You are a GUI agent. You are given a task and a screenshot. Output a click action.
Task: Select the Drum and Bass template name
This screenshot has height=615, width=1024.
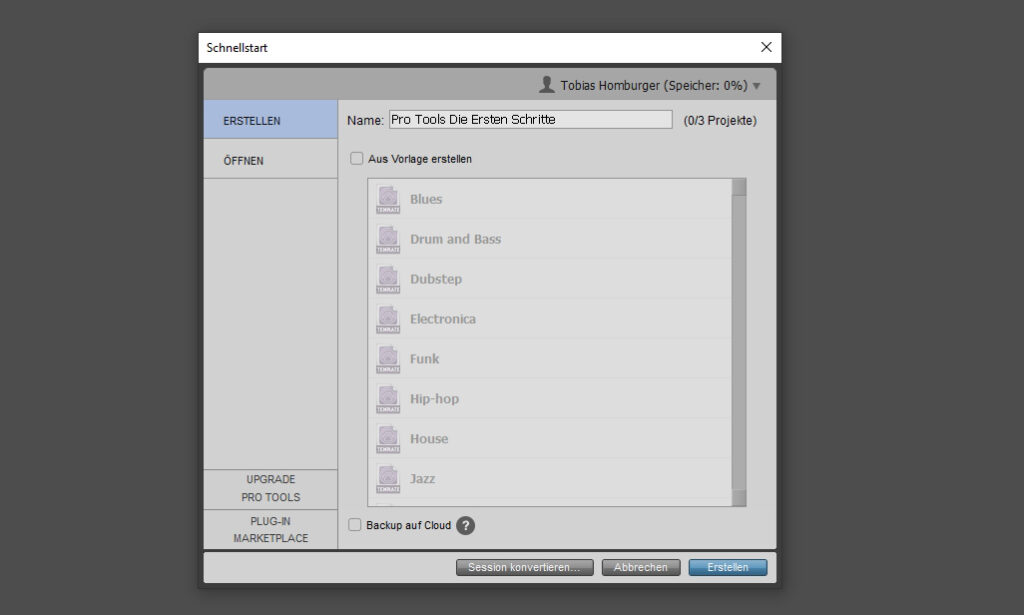(455, 239)
